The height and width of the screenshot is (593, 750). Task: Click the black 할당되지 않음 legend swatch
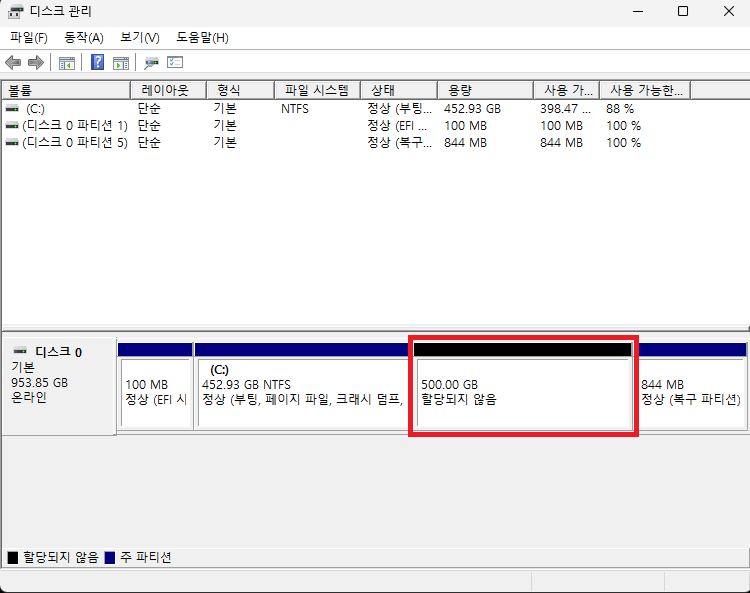pos(13,558)
